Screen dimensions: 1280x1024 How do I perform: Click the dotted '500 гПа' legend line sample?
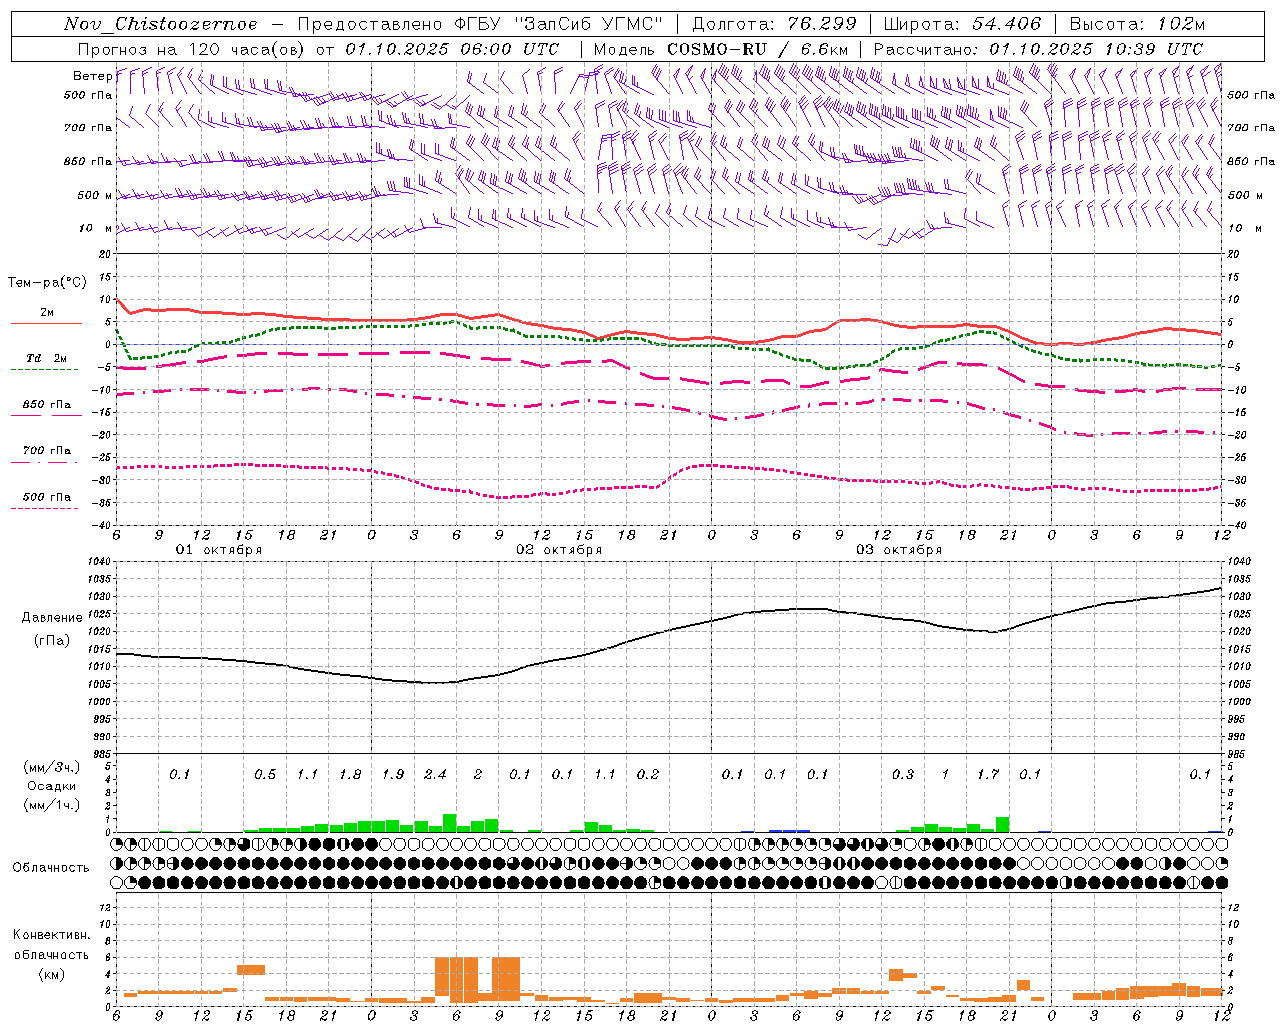point(45,508)
